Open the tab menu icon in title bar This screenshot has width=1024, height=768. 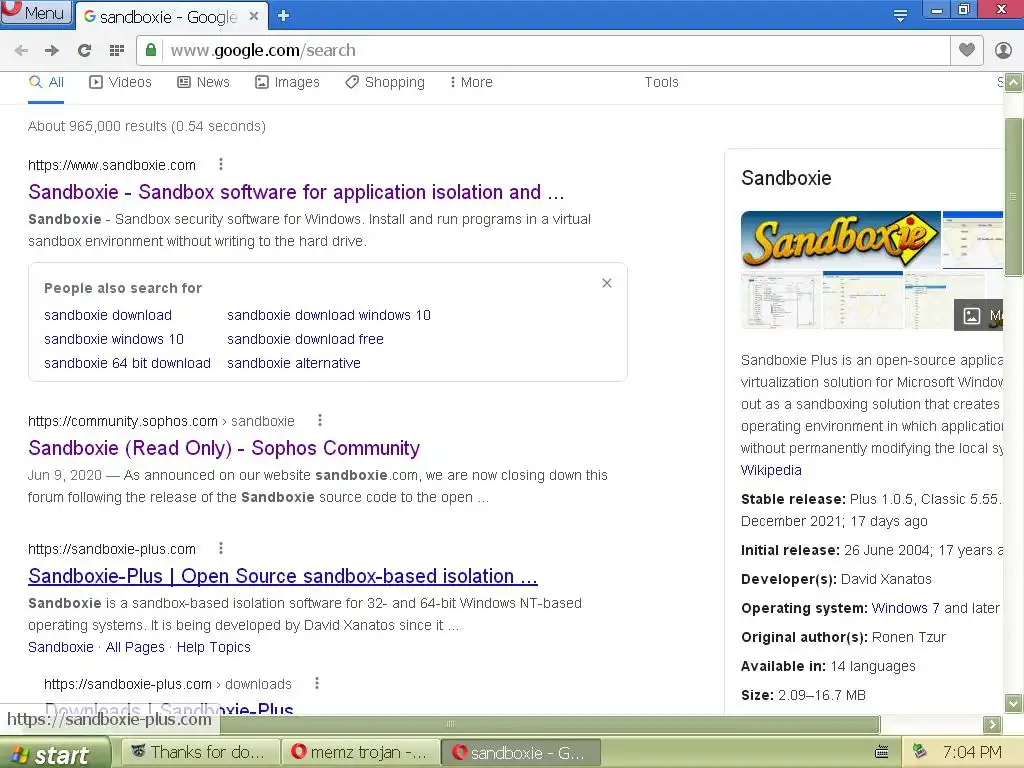click(900, 16)
